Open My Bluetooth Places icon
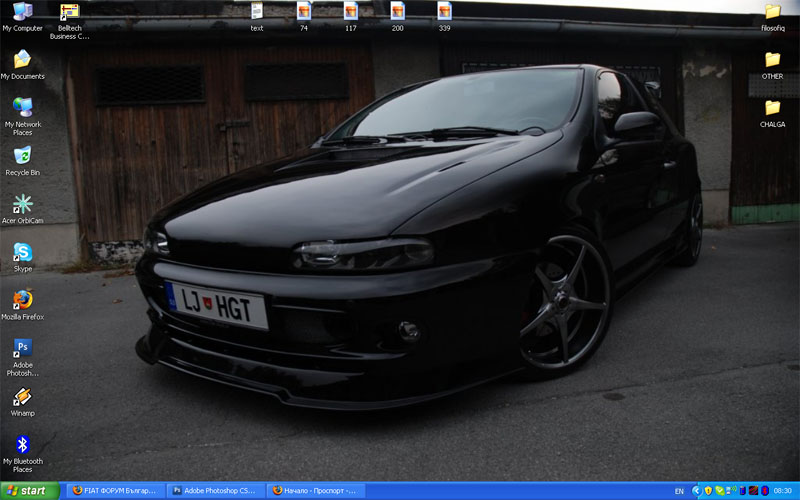The image size is (800, 500). coord(22,444)
